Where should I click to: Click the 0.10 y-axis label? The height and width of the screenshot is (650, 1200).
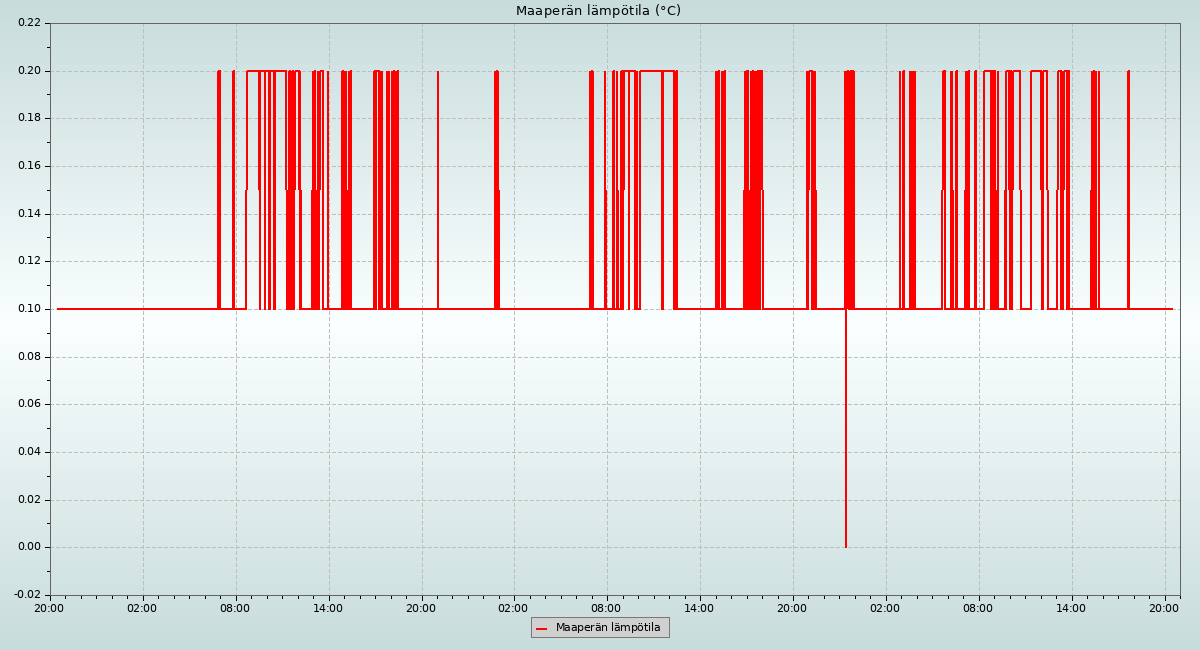point(29,309)
